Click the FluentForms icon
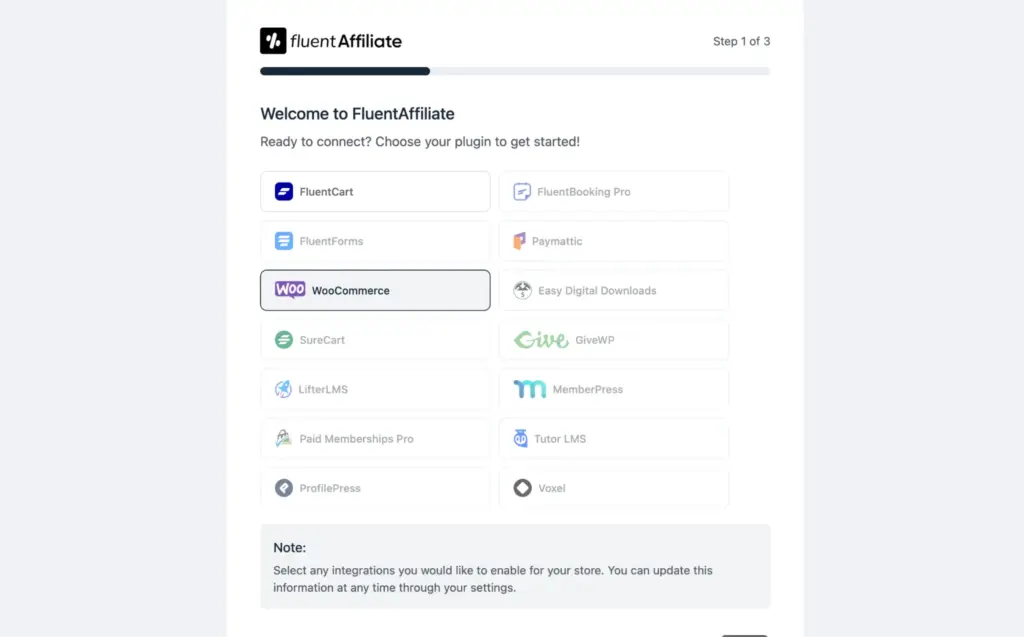1024x637 pixels. pos(284,241)
